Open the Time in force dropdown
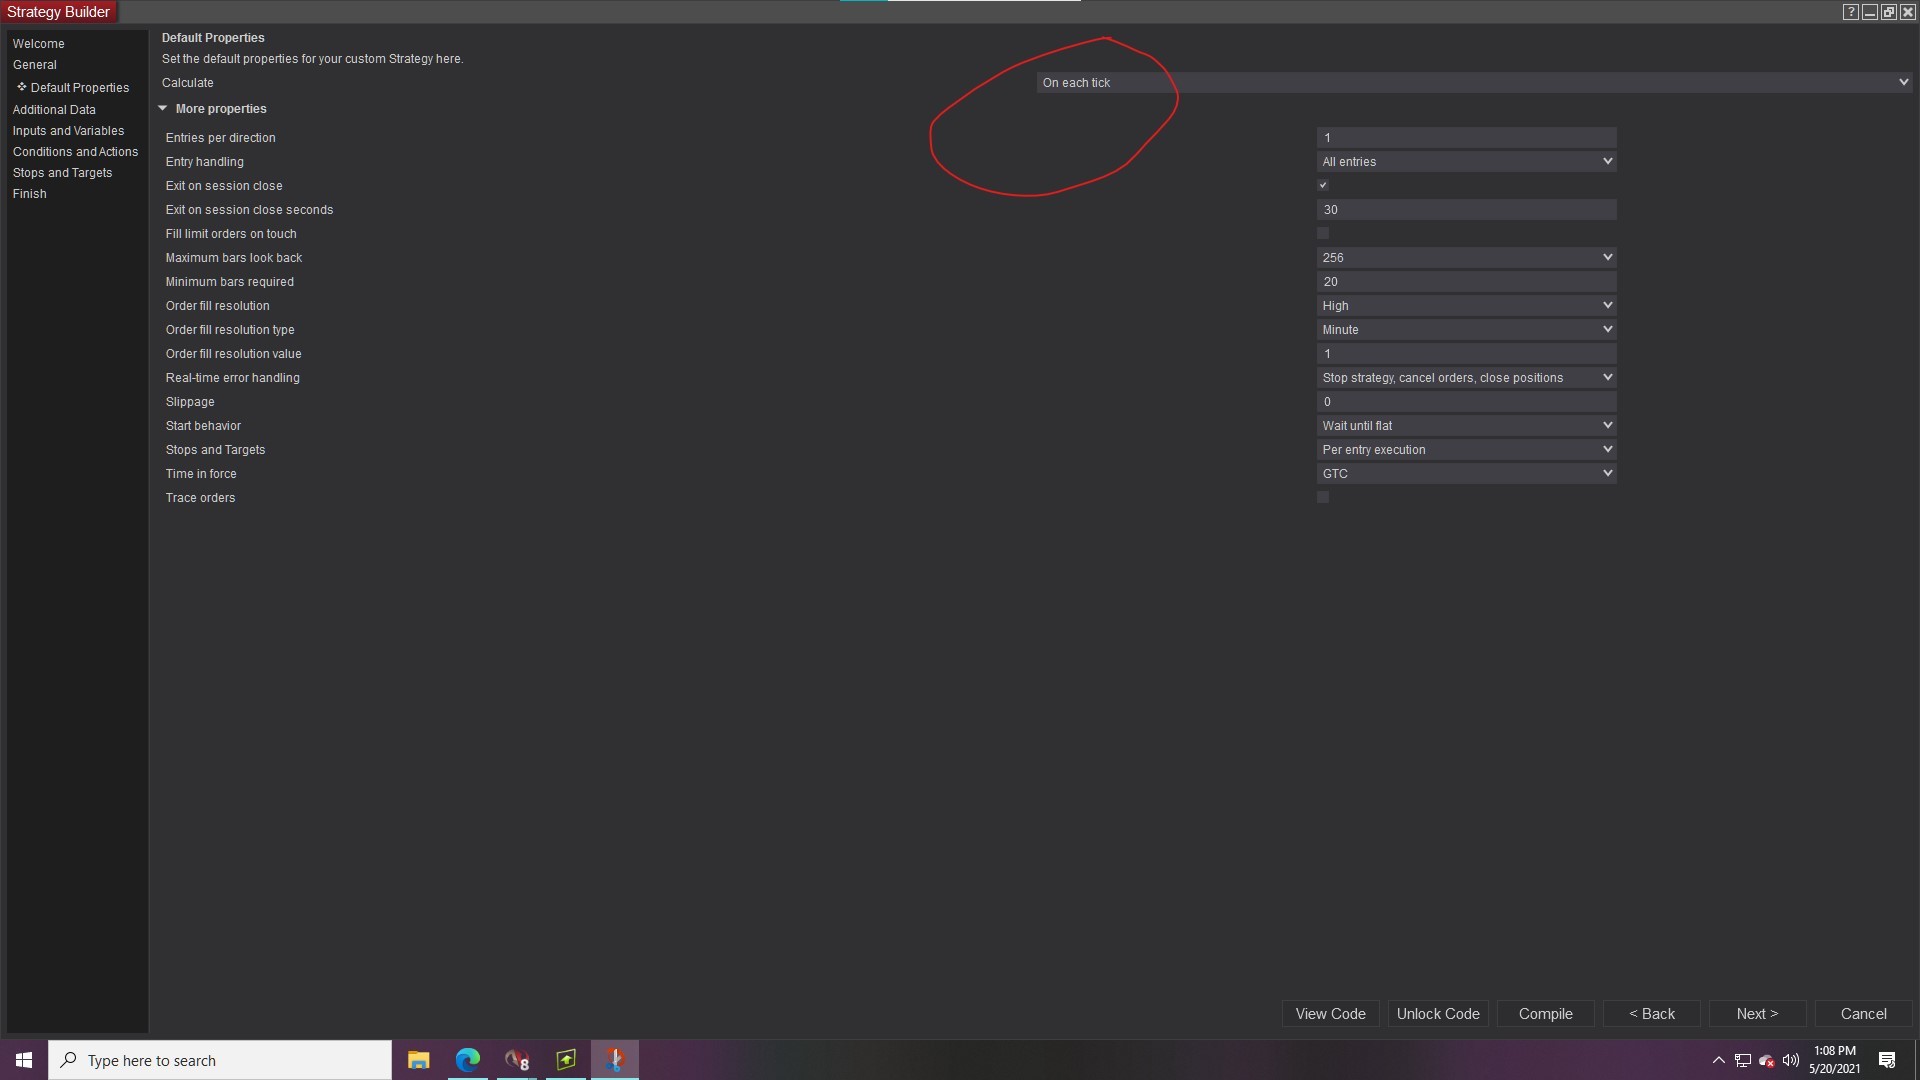 point(1466,474)
